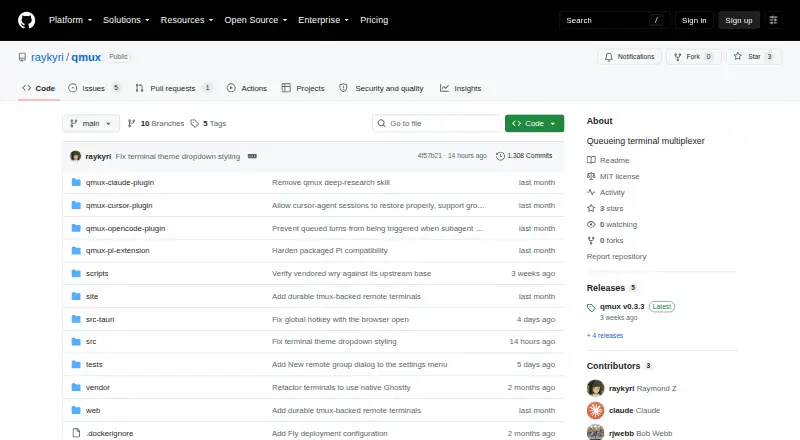Open commit 'Verify vendored wry against its upstream base'
The image size is (800, 440).
pos(352,274)
